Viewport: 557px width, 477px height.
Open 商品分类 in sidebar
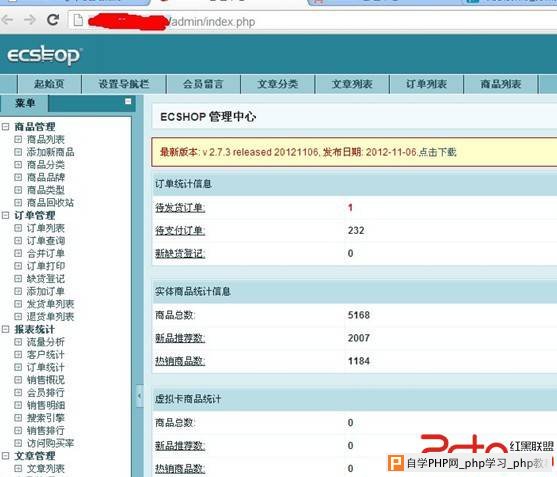[45, 164]
